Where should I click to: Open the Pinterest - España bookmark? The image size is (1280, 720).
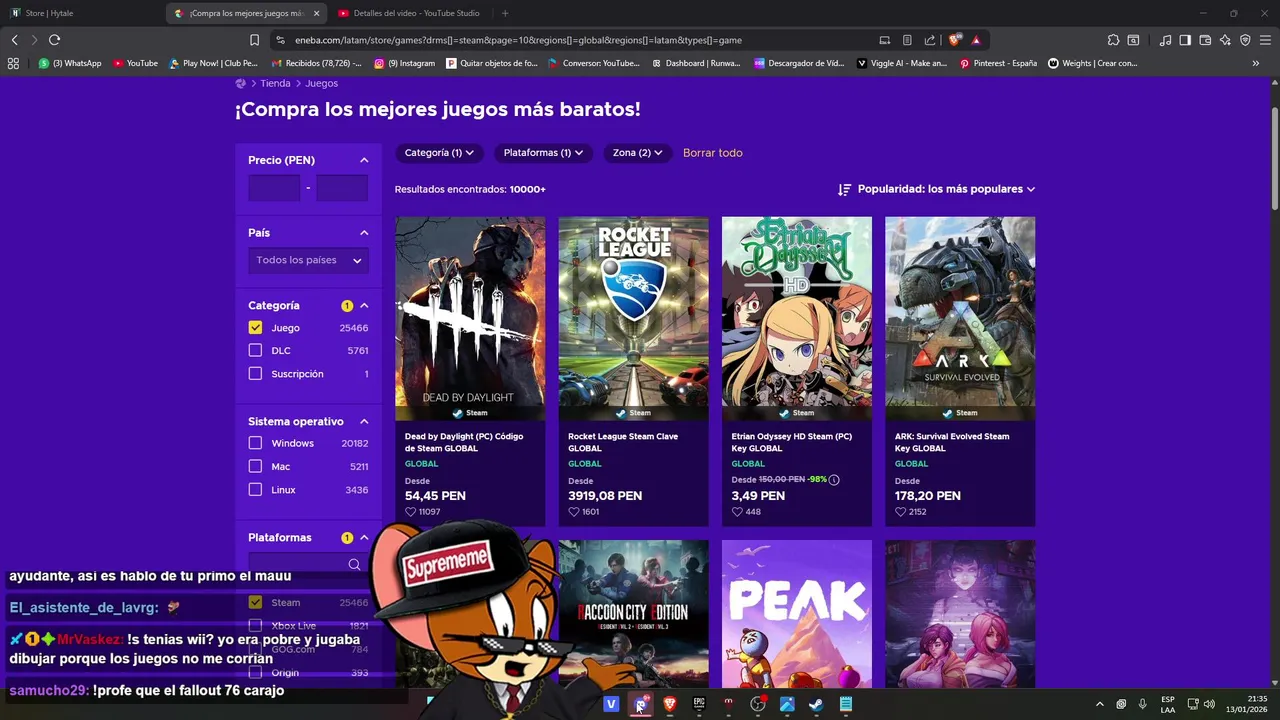point(998,63)
